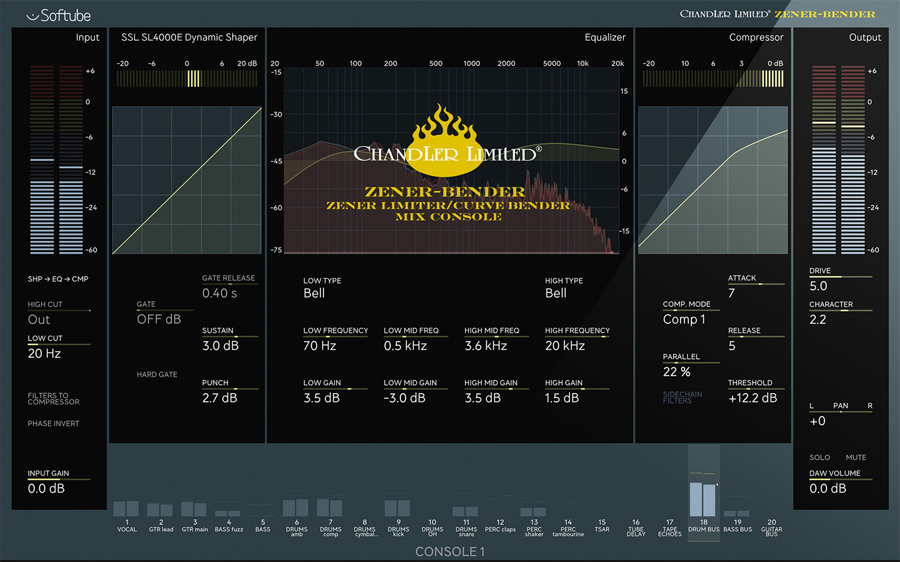900x562 pixels.
Task: Click the PARALLEL 22 % value
Action: coord(677,371)
